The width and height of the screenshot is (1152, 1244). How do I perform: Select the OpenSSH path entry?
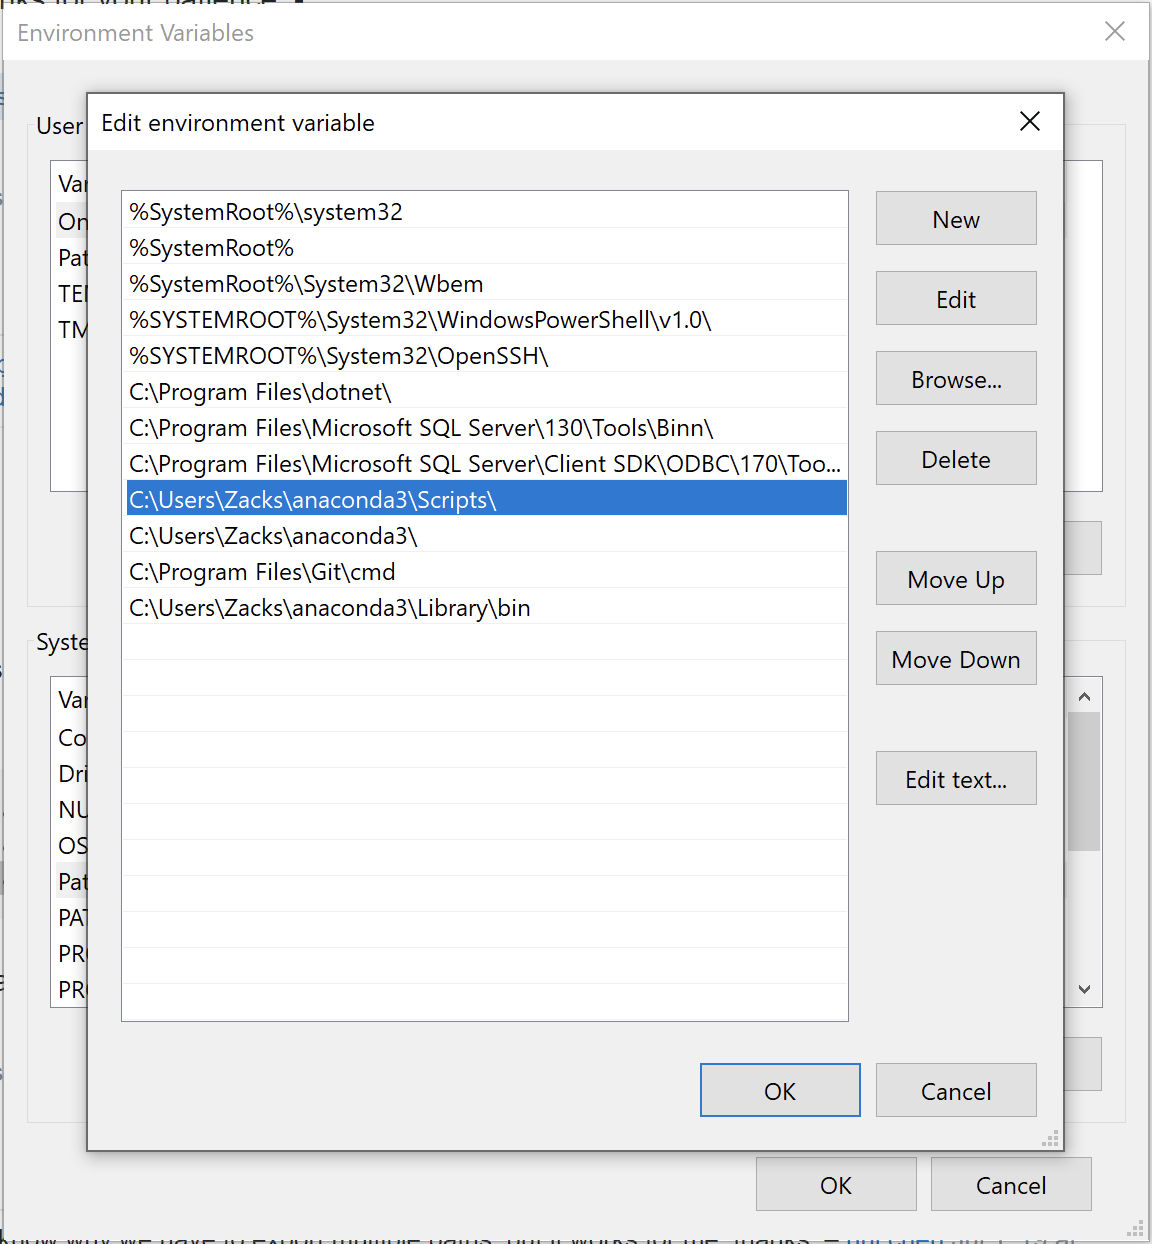click(x=486, y=355)
